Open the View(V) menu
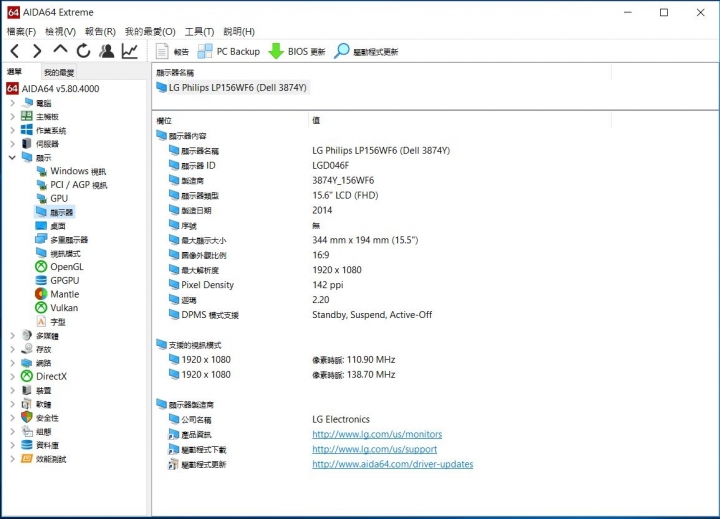This screenshot has width=720, height=519. pos(60,32)
